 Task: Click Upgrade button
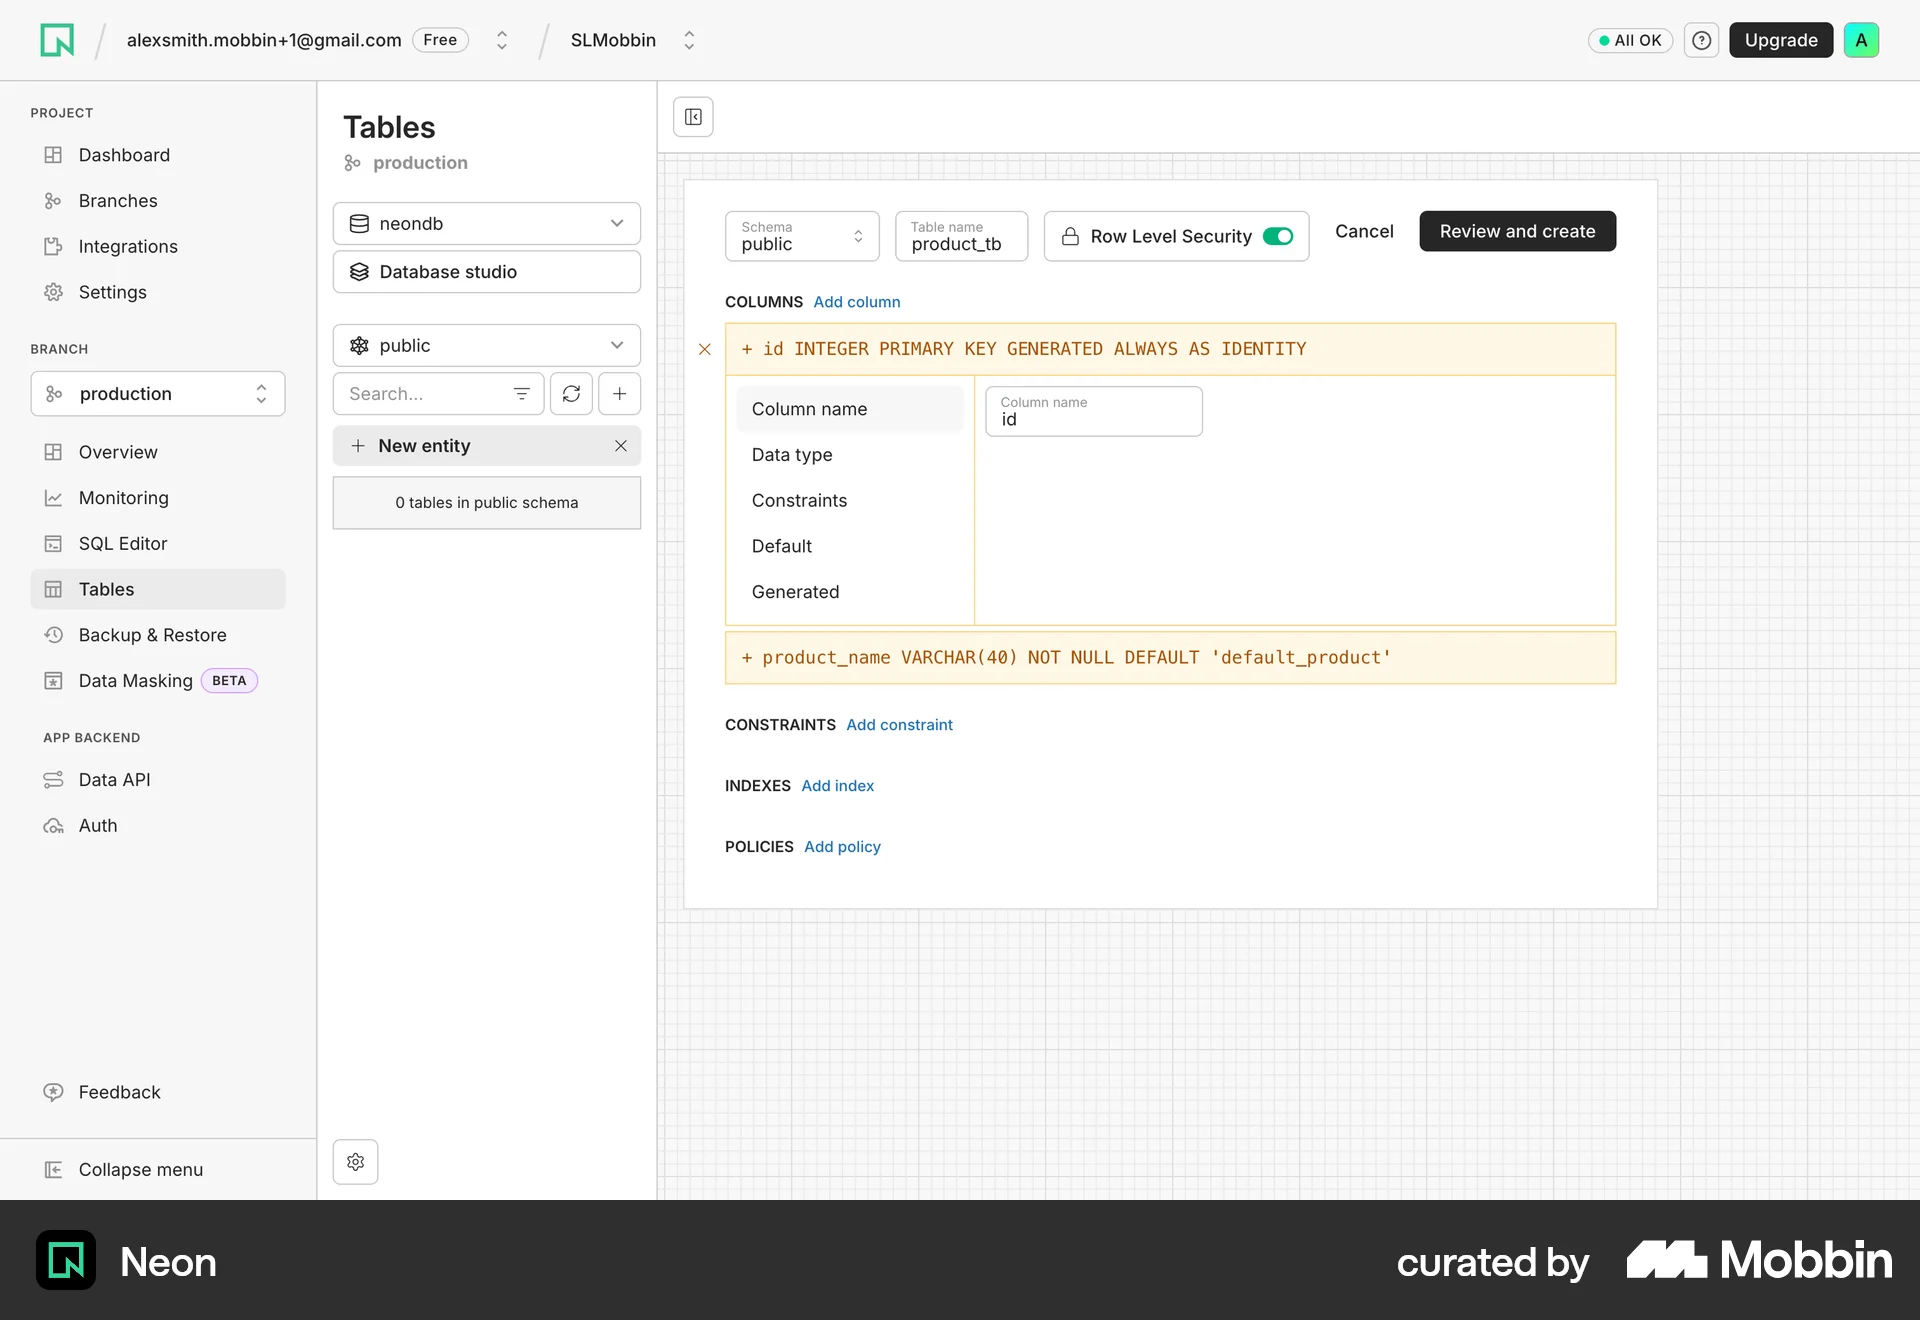click(x=1781, y=40)
